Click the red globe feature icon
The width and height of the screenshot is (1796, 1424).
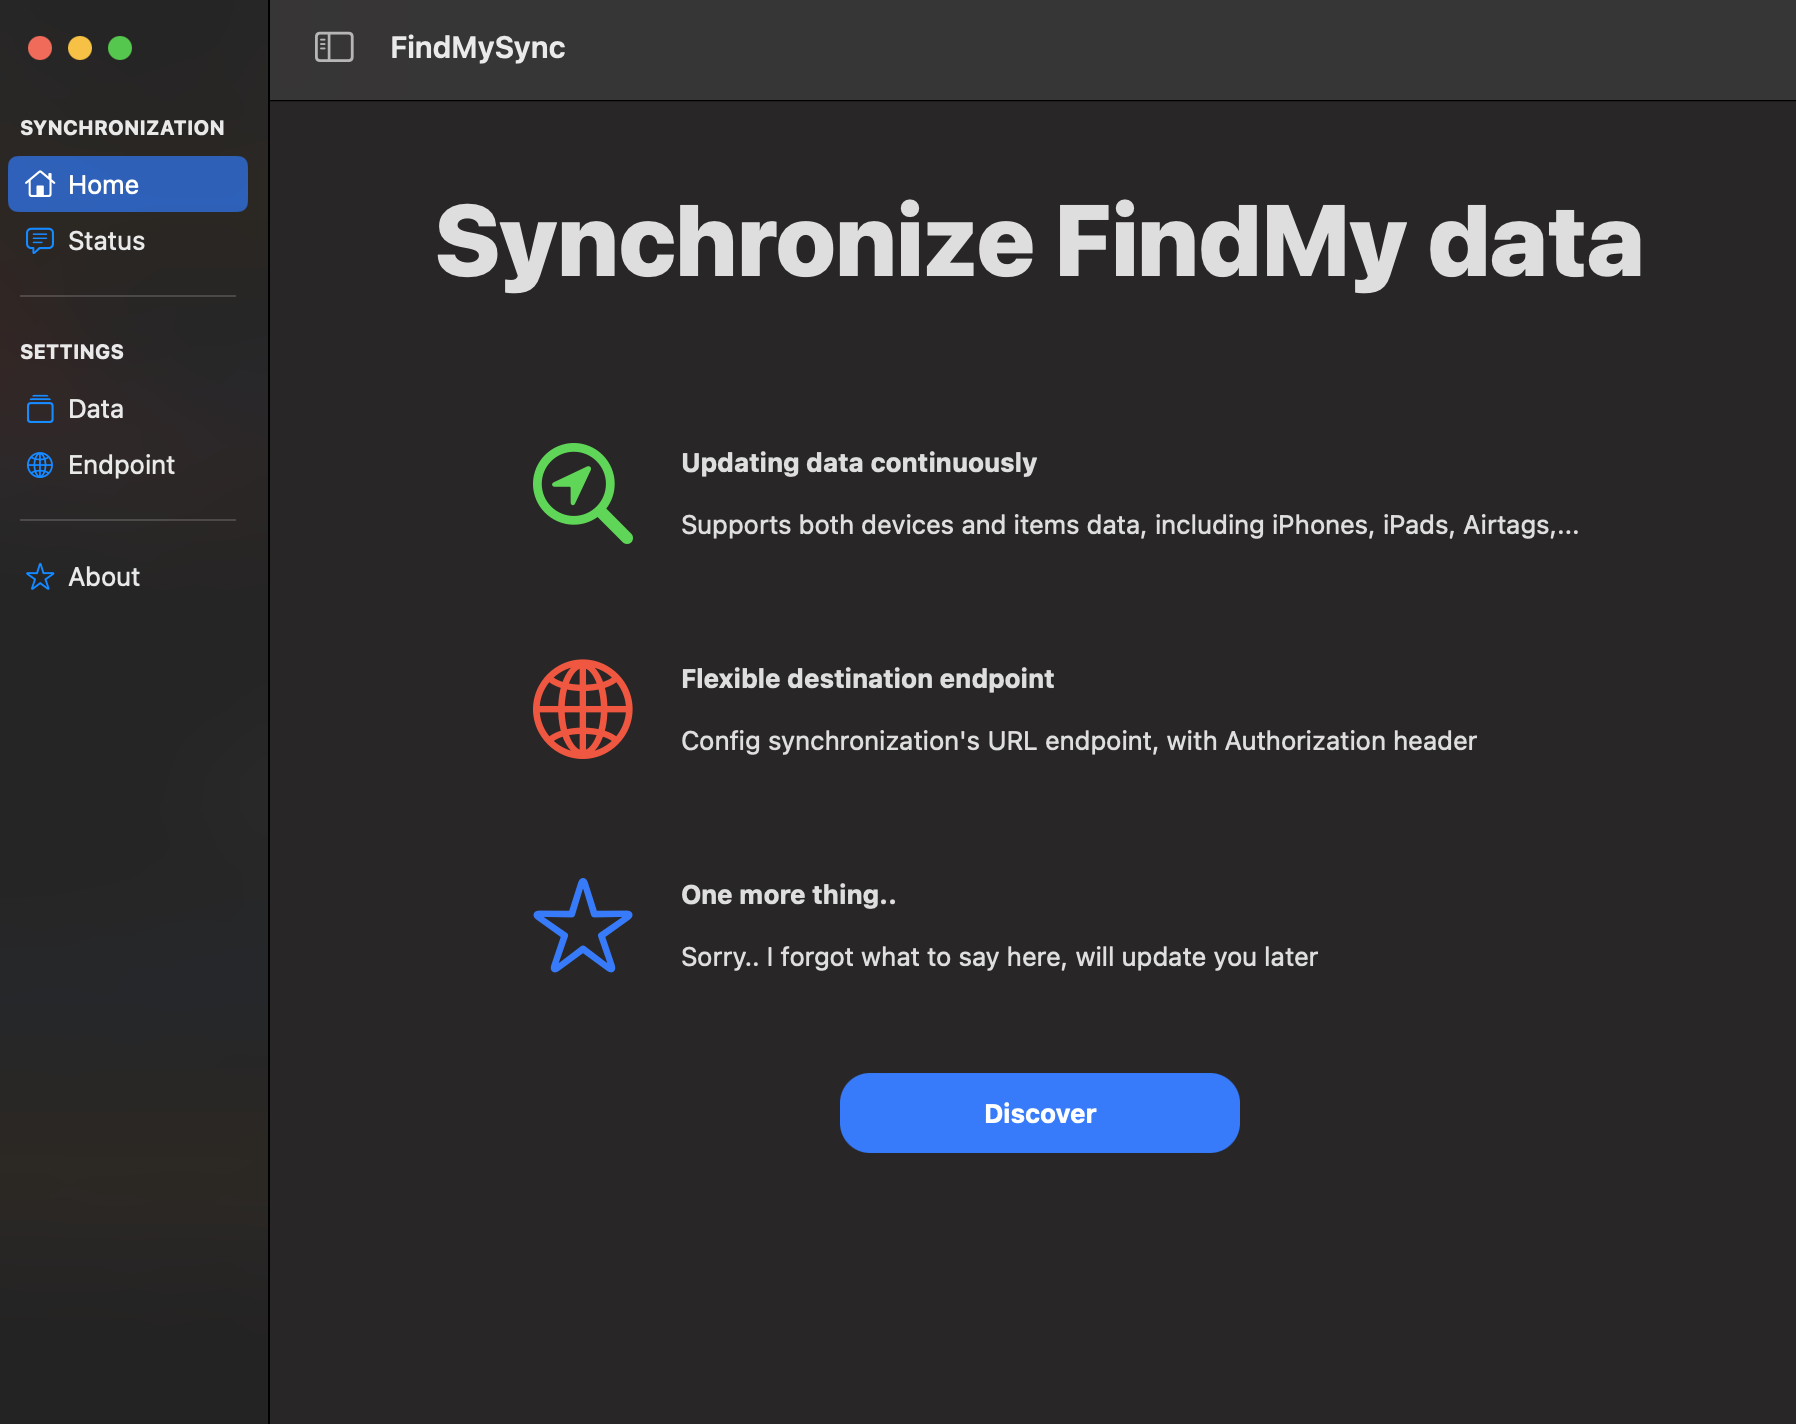coord(582,709)
